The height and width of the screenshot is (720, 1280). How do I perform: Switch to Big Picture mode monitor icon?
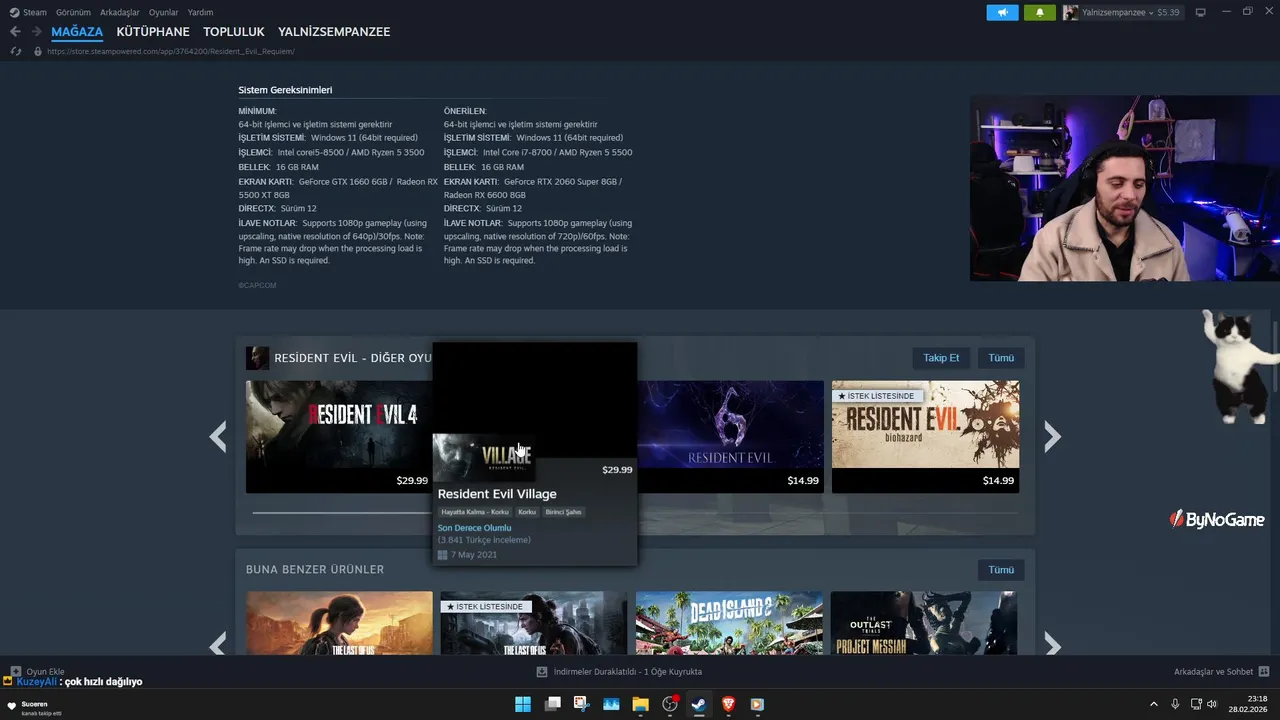(x=1200, y=12)
